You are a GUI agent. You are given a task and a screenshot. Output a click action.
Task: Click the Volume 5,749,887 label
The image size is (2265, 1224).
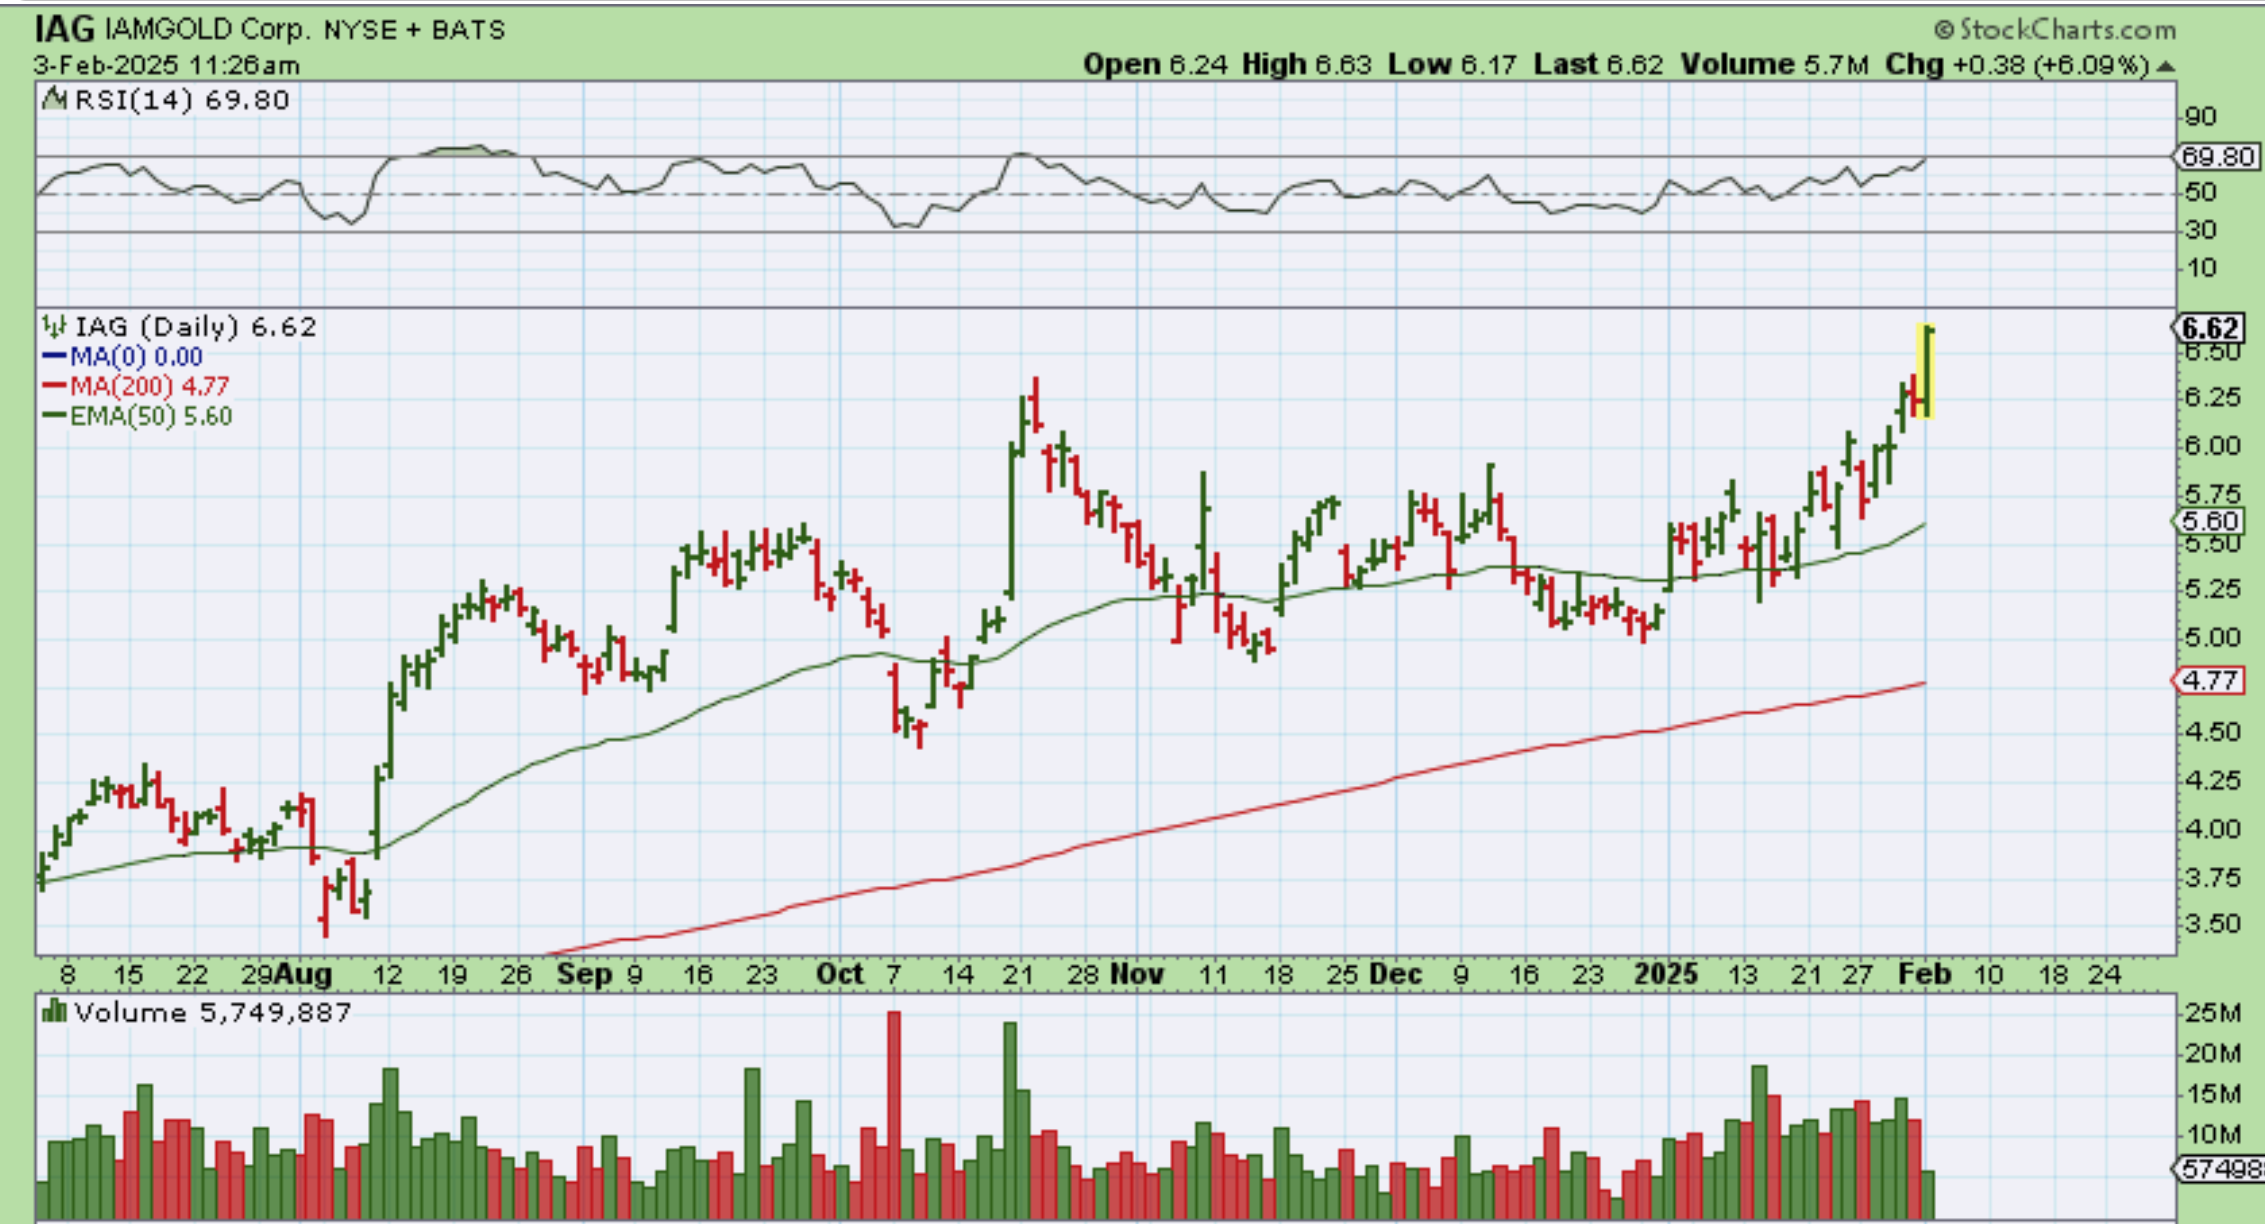(212, 1013)
